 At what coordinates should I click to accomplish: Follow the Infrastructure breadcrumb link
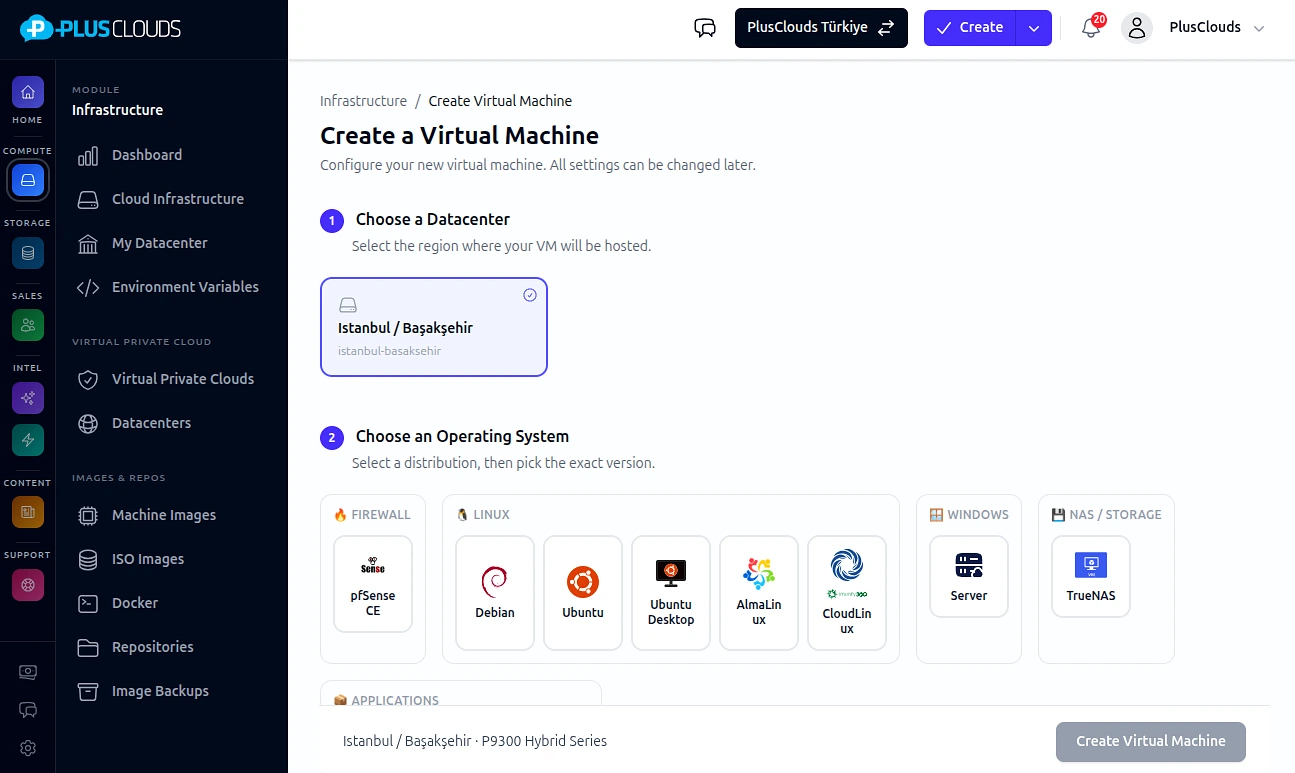[x=363, y=101]
